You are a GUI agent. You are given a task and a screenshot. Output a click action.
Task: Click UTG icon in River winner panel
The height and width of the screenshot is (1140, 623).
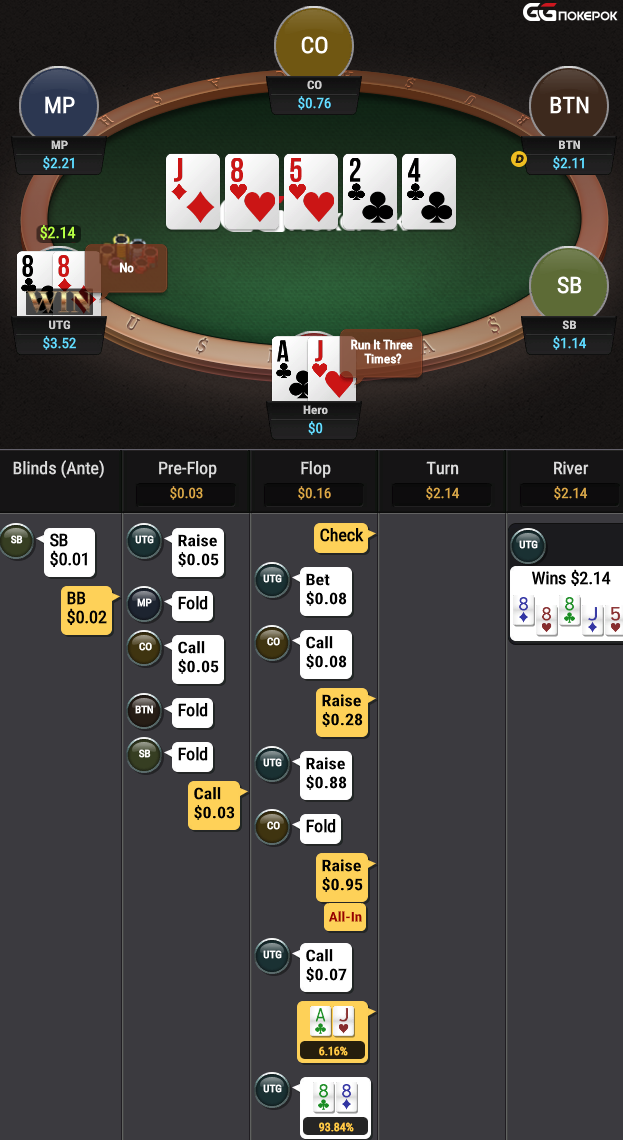coord(528,546)
